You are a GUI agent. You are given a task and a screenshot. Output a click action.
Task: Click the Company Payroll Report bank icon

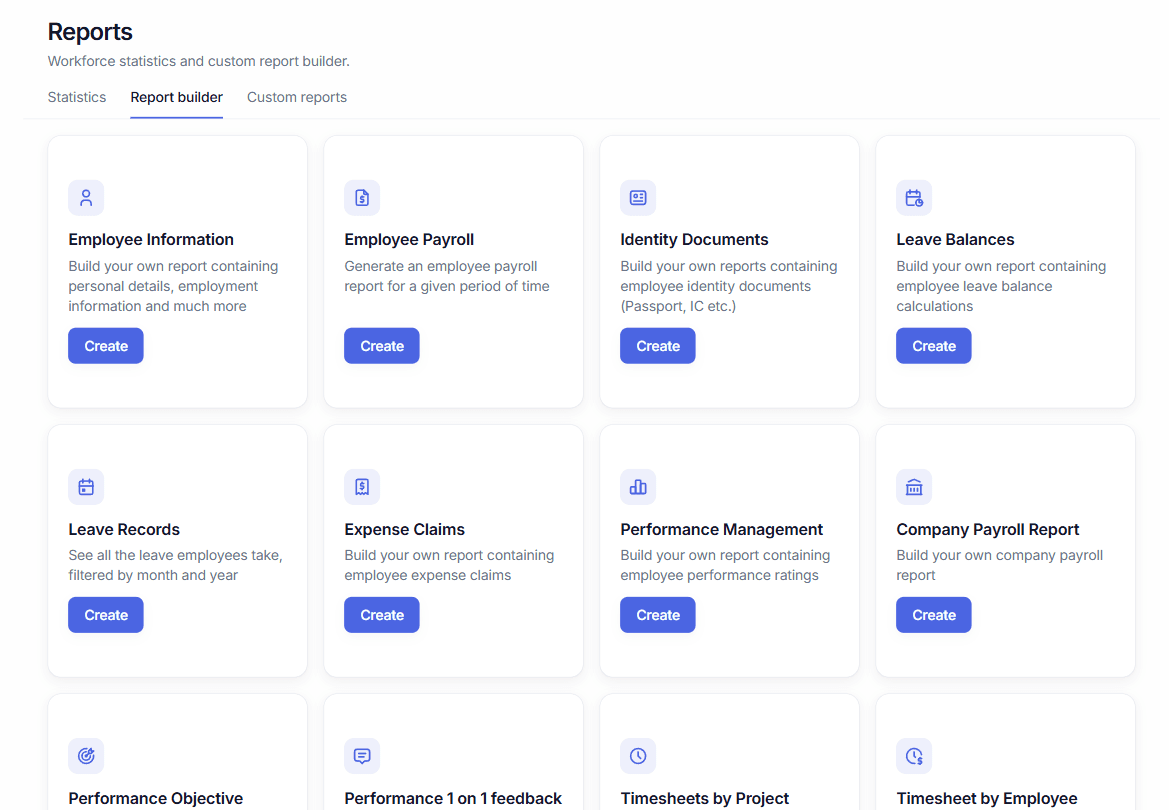(x=913, y=487)
